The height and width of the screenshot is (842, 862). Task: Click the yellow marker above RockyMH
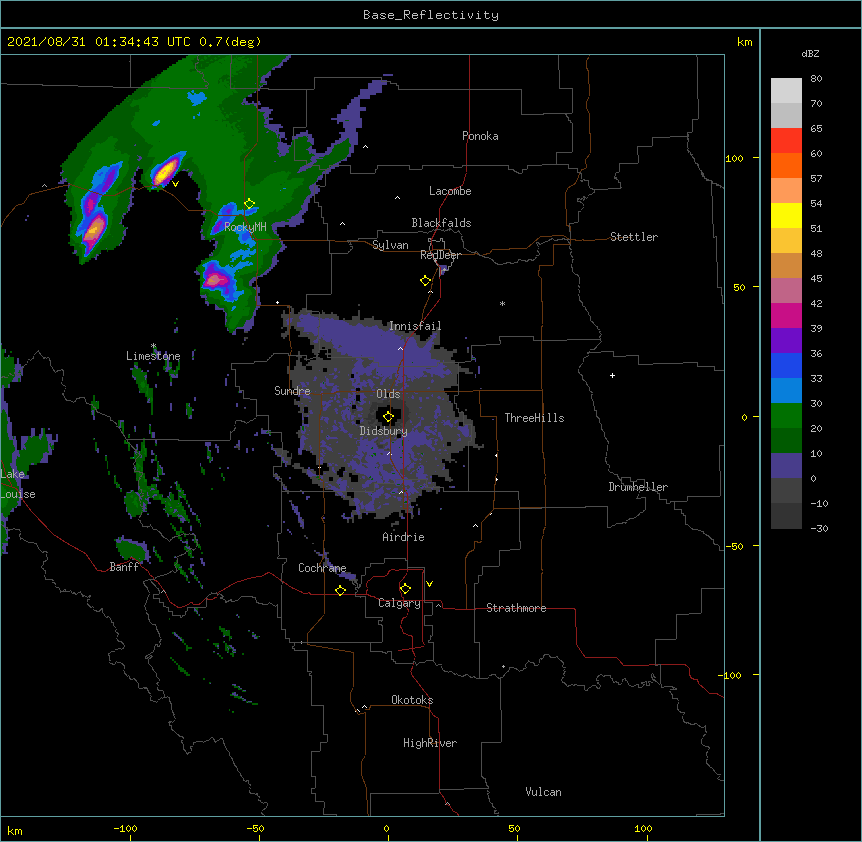tap(250, 204)
